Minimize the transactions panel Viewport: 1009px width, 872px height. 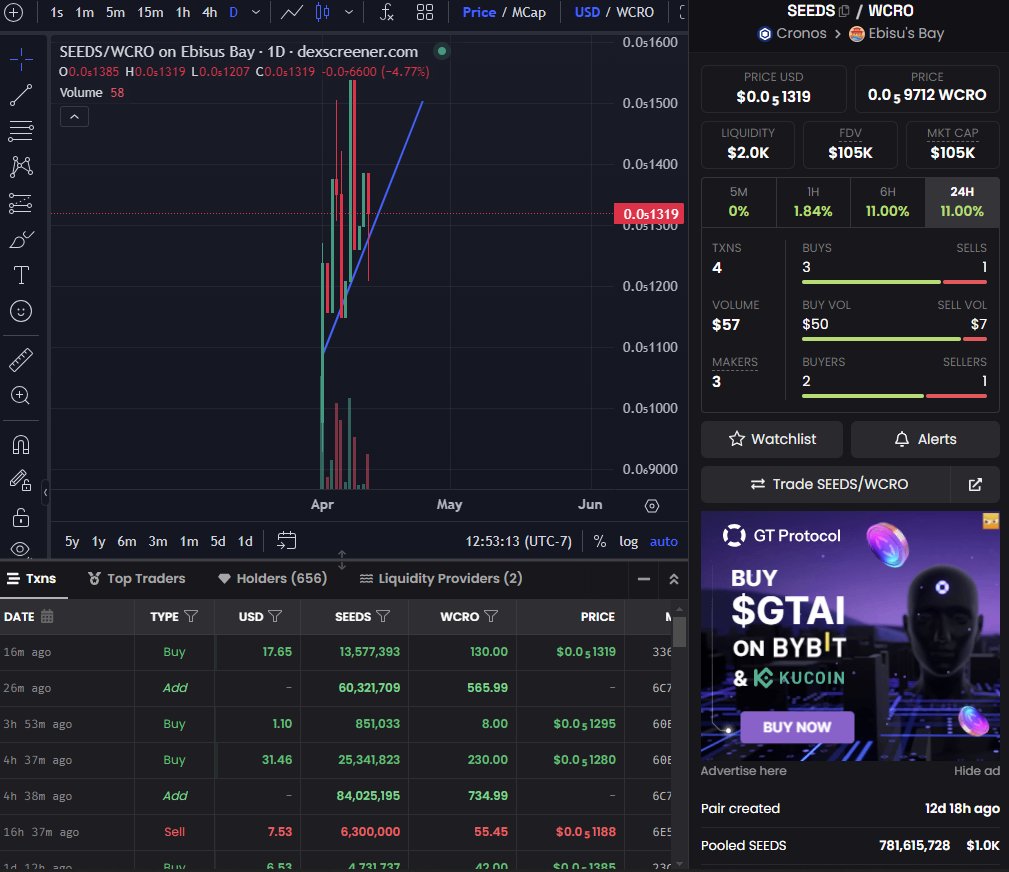point(643,579)
